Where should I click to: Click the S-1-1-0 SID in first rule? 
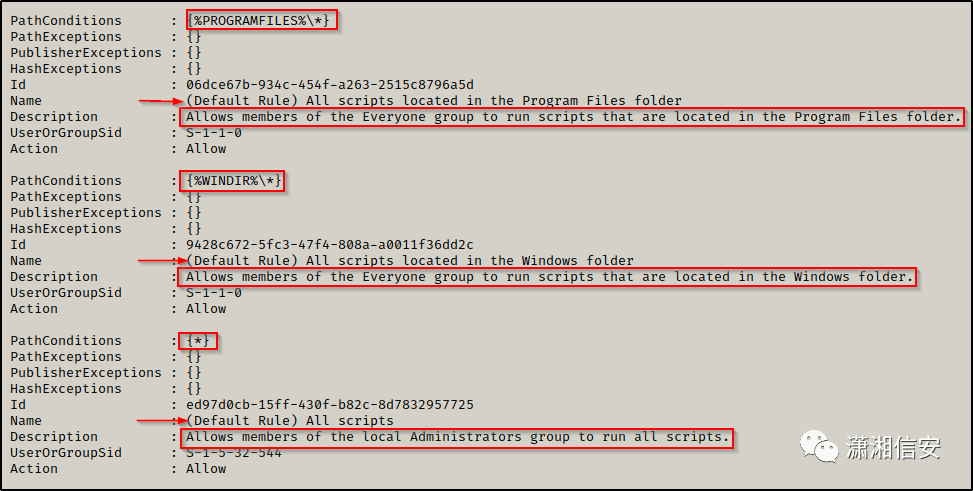[x=214, y=133]
